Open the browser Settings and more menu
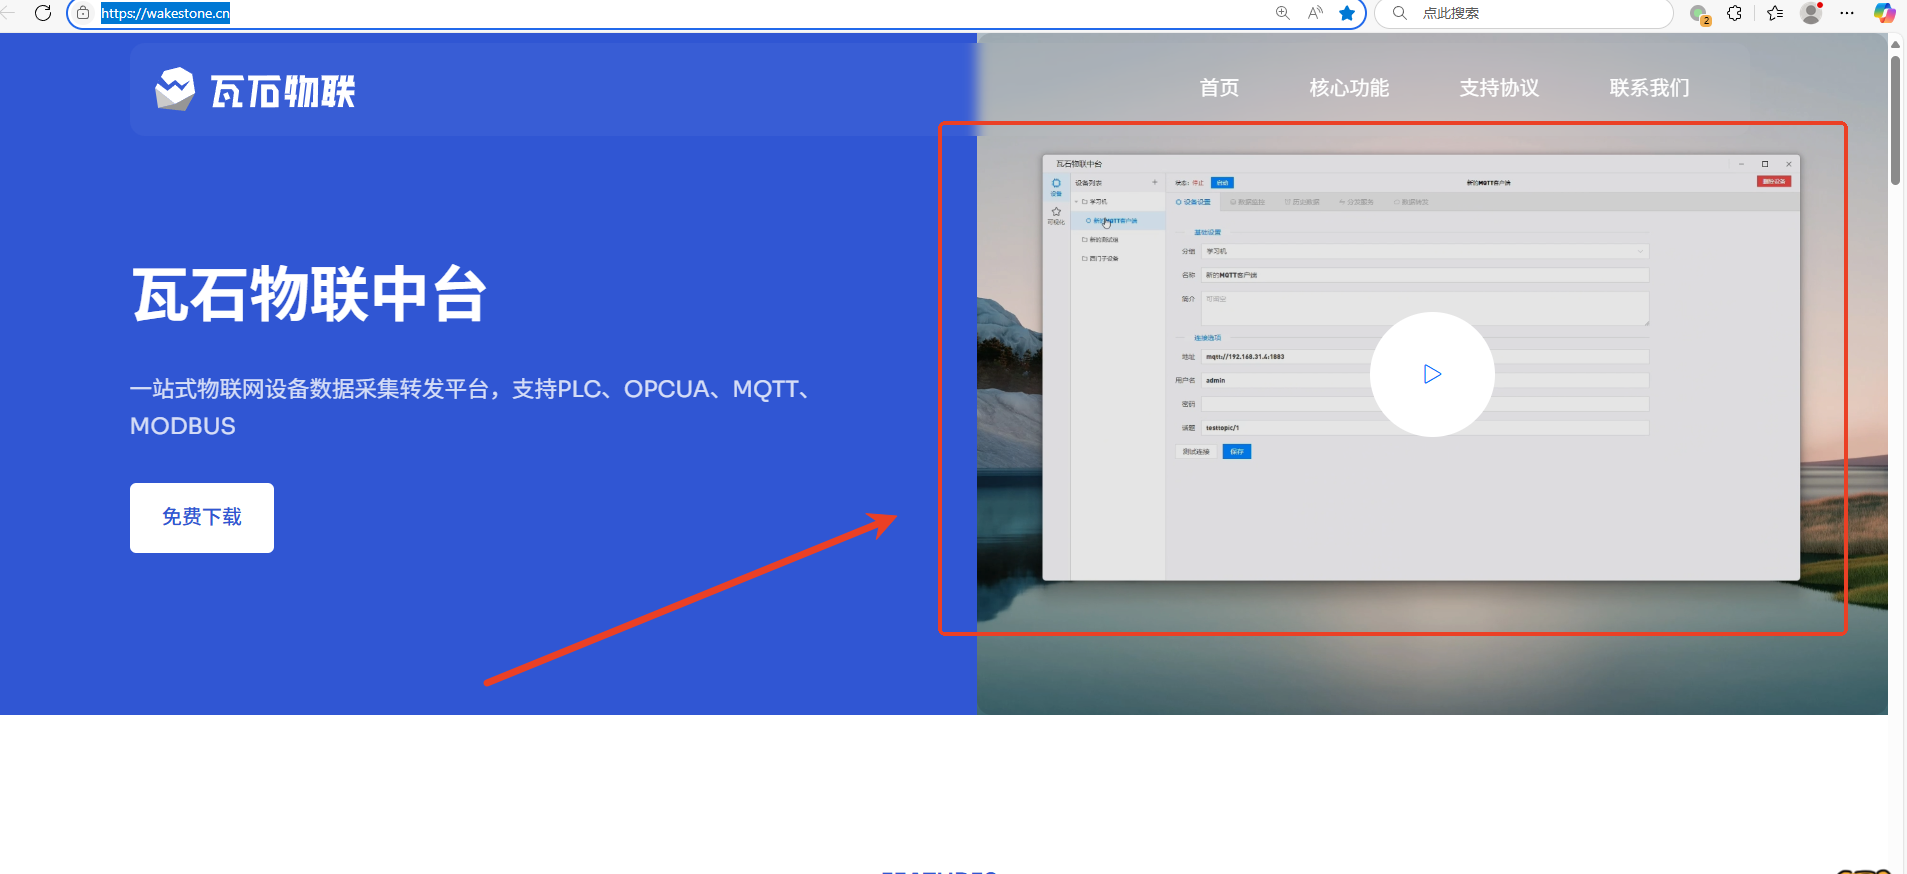This screenshot has width=1907, height=874. [1847, 13]
